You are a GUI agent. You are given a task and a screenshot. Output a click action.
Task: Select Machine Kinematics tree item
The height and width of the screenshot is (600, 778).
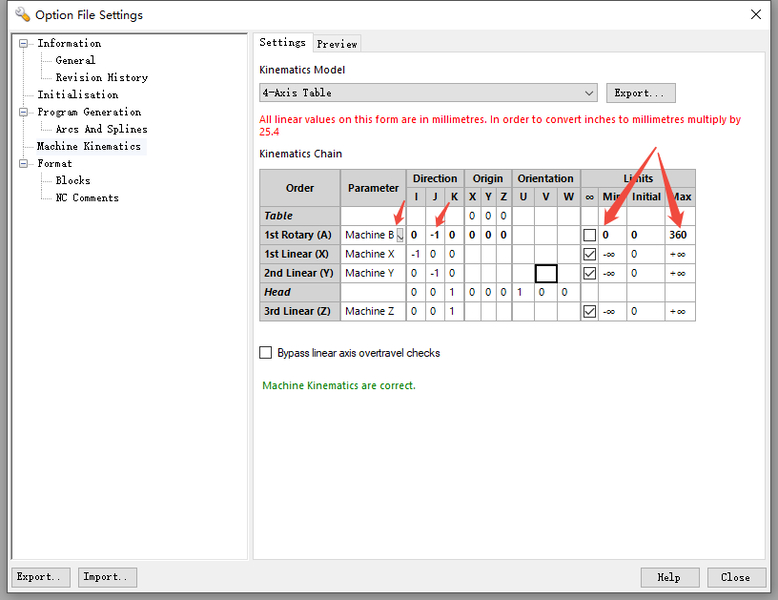click(89, 146)
